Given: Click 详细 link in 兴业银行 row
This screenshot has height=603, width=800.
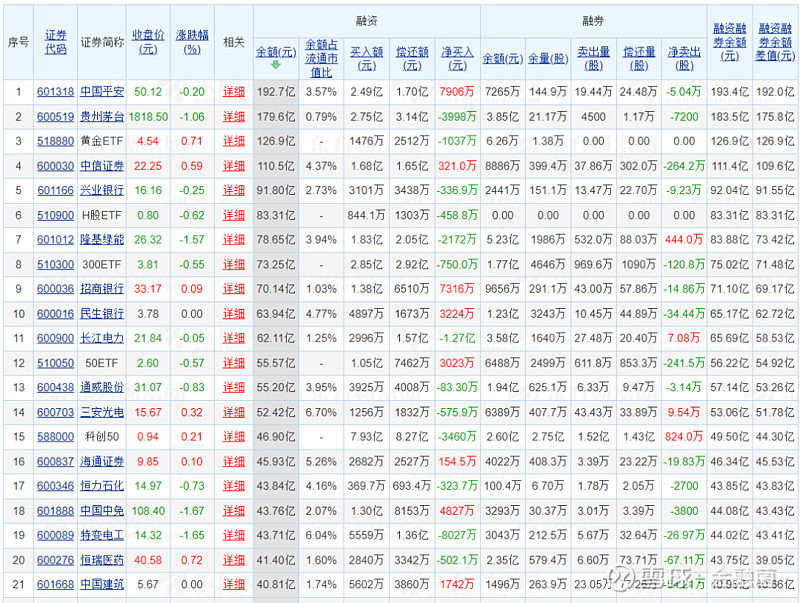Looking at the screenshot, I should (x=234, y=190).
